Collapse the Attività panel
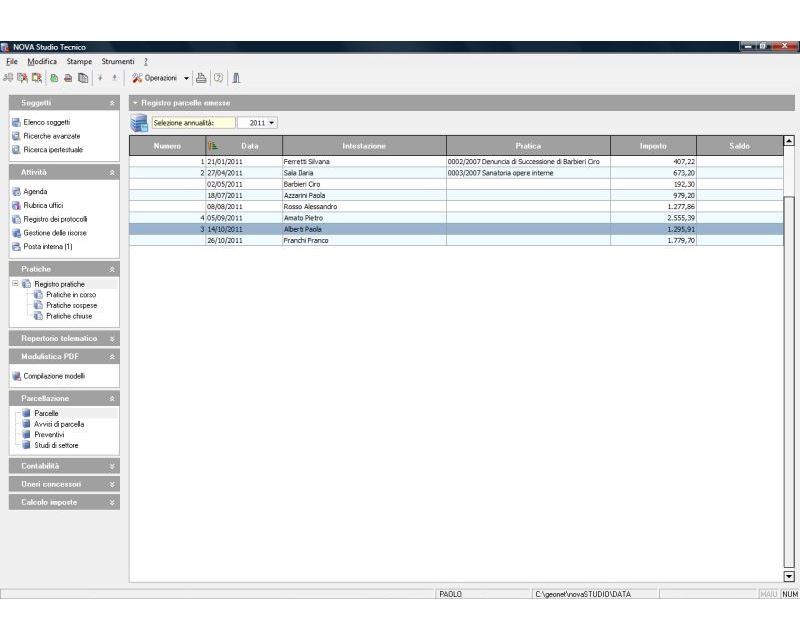This screenshot has width=800, height=640. [112, 173]
